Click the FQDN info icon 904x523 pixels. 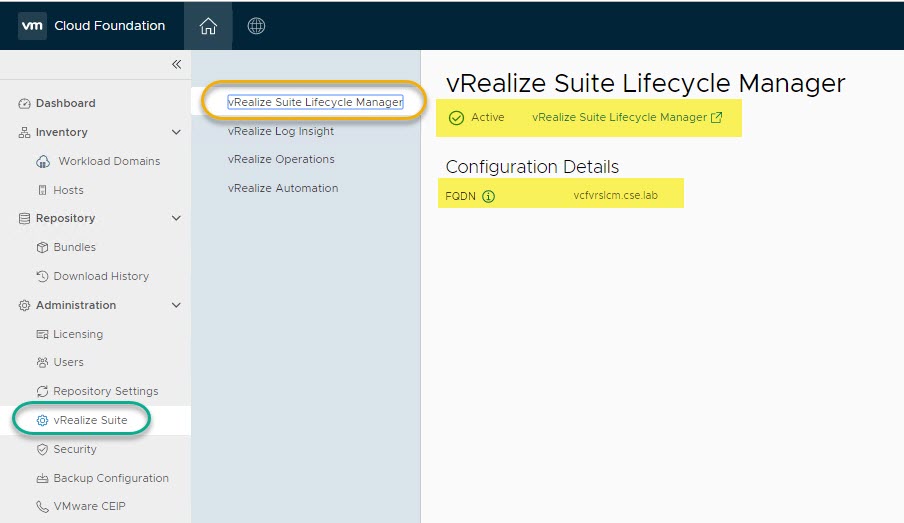click(488, 197)
